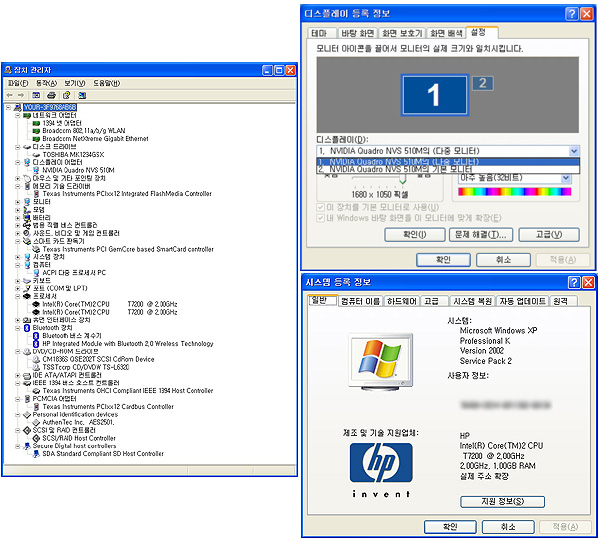Collapse the 디스크 드라이브 tree node
600x541 pixels.
[x=18, y=147]
